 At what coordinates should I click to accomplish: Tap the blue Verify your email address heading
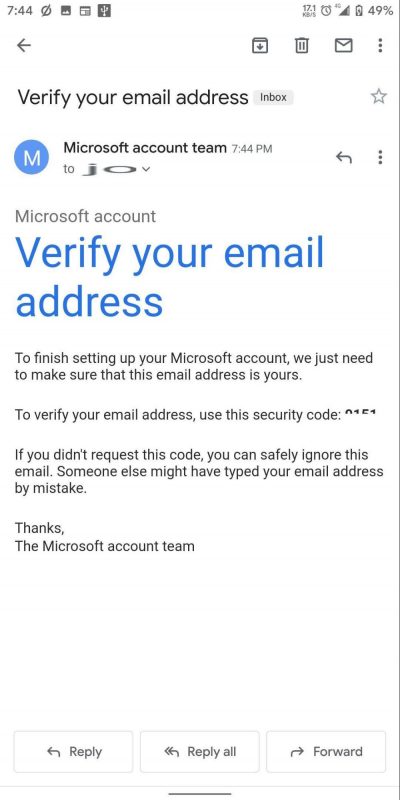click(169, 276)
